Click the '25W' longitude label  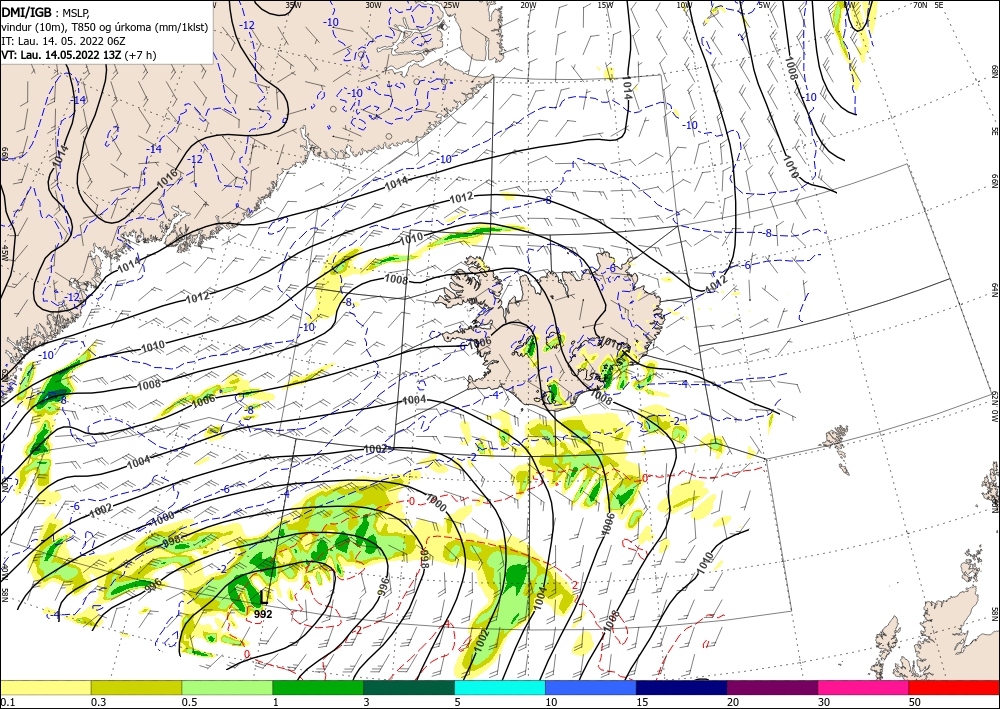click(451, 4)
